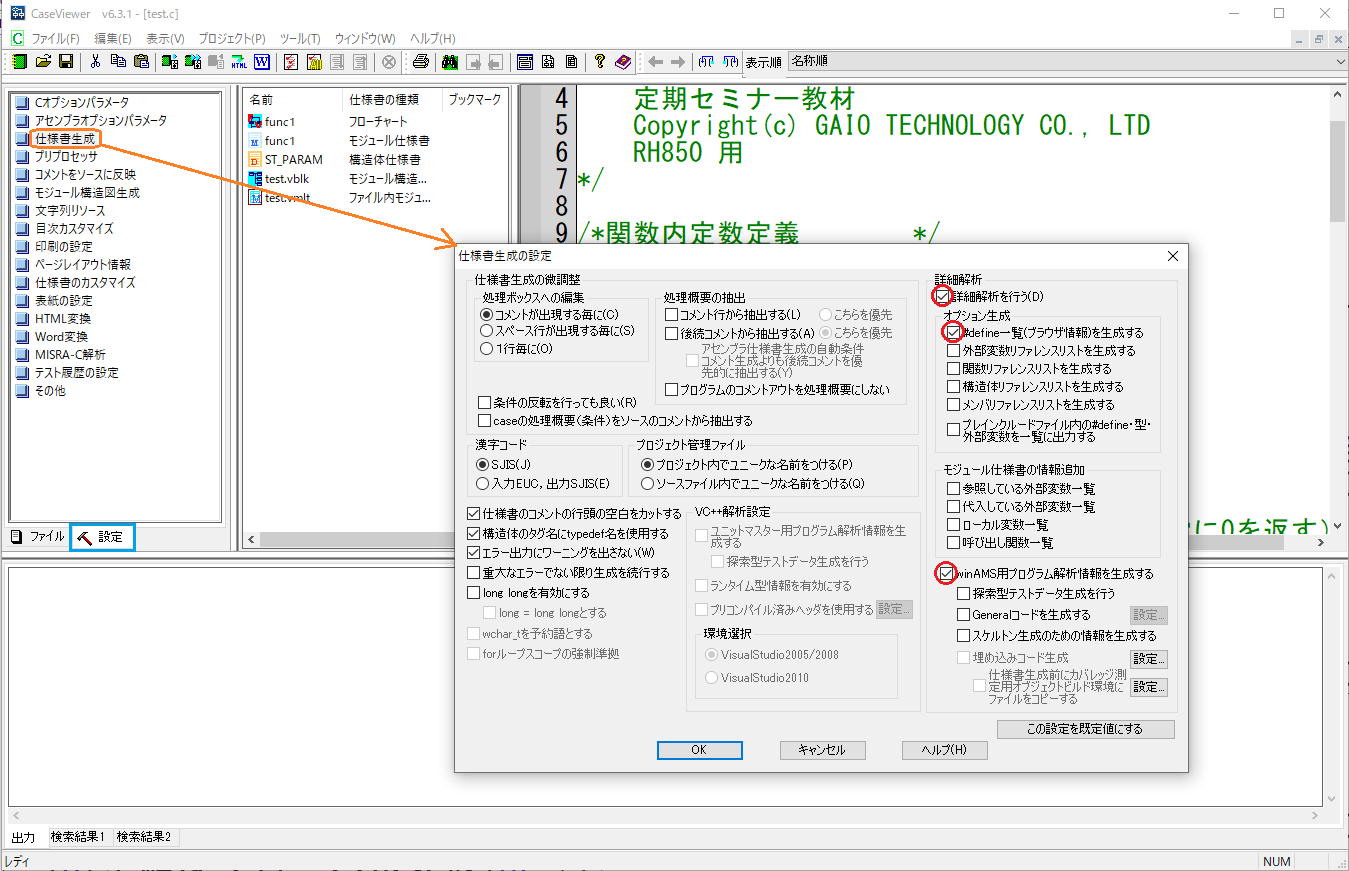Switch to the ファイル tab in left panel

coord(38,537)
